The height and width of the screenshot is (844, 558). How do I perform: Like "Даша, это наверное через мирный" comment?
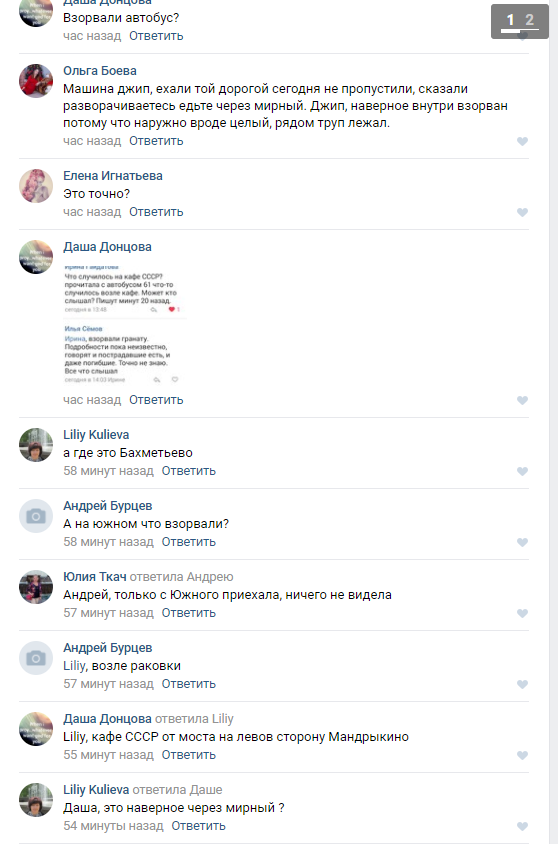coord(522,826)
